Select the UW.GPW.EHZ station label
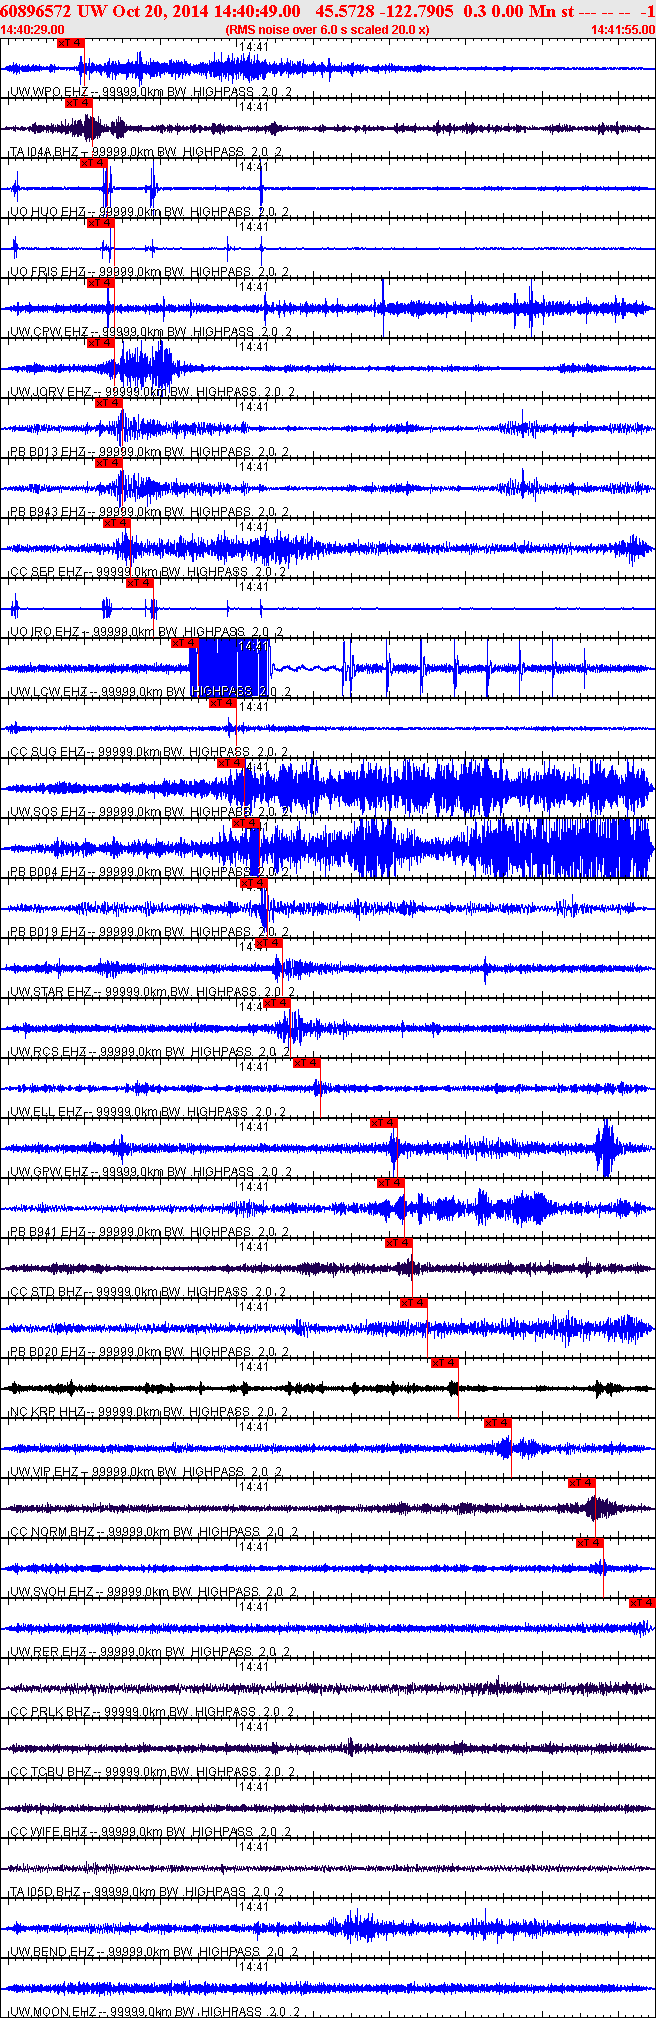Viewport: 656px width, 2018px height. point(49,1172)
